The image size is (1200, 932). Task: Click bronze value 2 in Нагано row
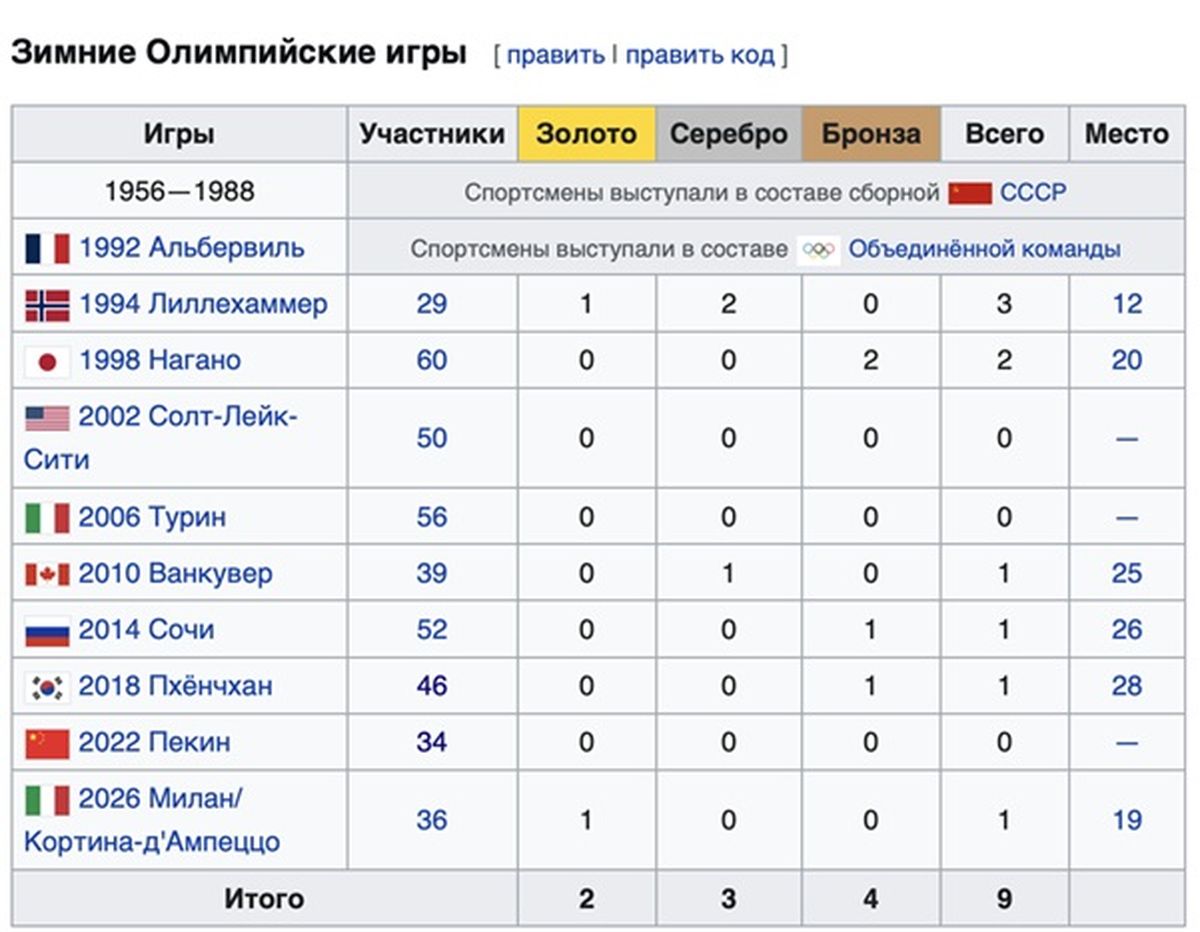[871, 360]
